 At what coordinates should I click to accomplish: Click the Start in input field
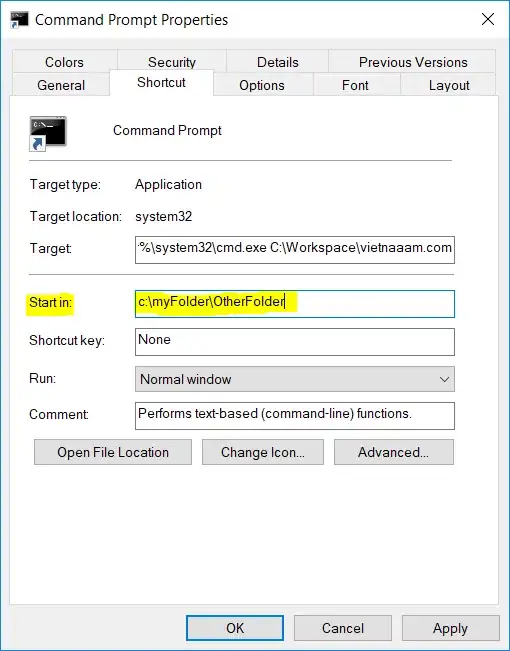(x=295, y=304)
